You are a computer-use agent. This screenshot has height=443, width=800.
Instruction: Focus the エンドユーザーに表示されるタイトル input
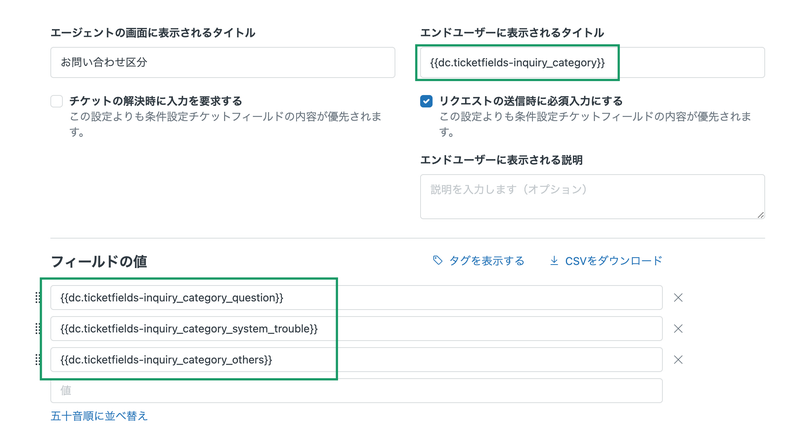tap(592, 62)
